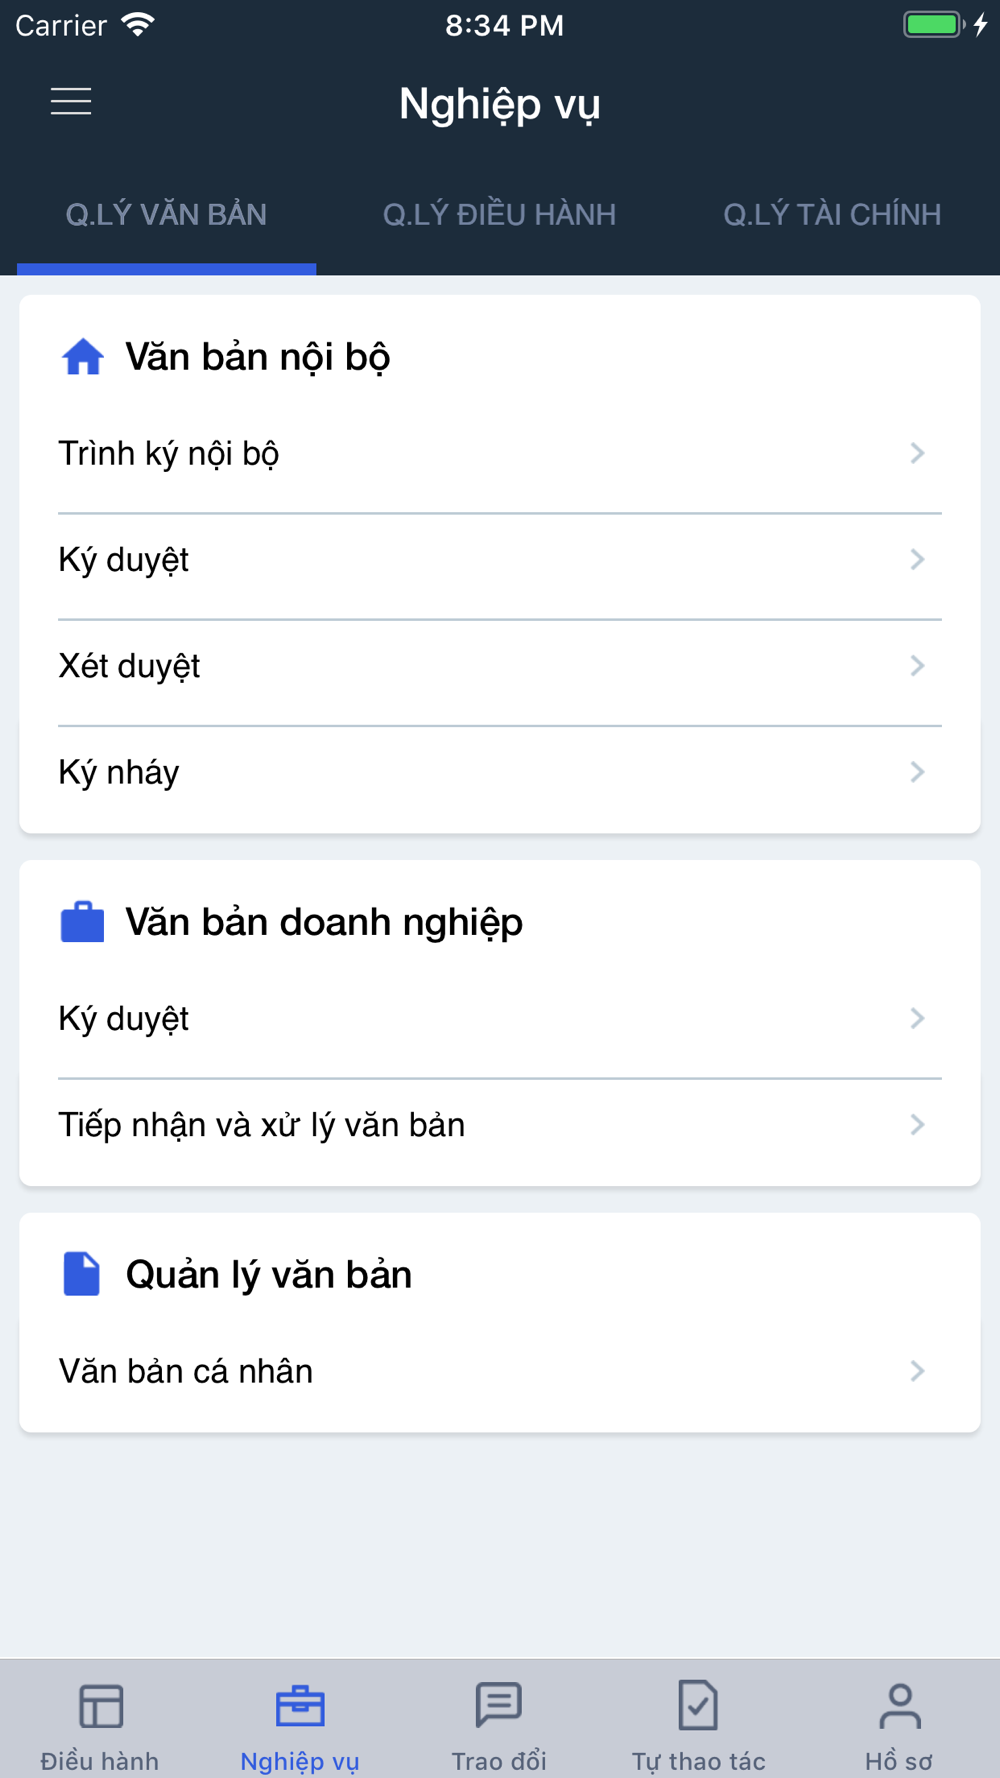Expand the Trình ký nội bộ chevron
The image size is (1000, 1778).
point(917,453)
